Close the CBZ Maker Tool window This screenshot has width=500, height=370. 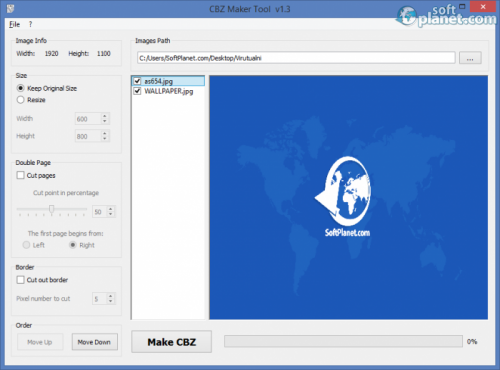click(x=483, y=6)
